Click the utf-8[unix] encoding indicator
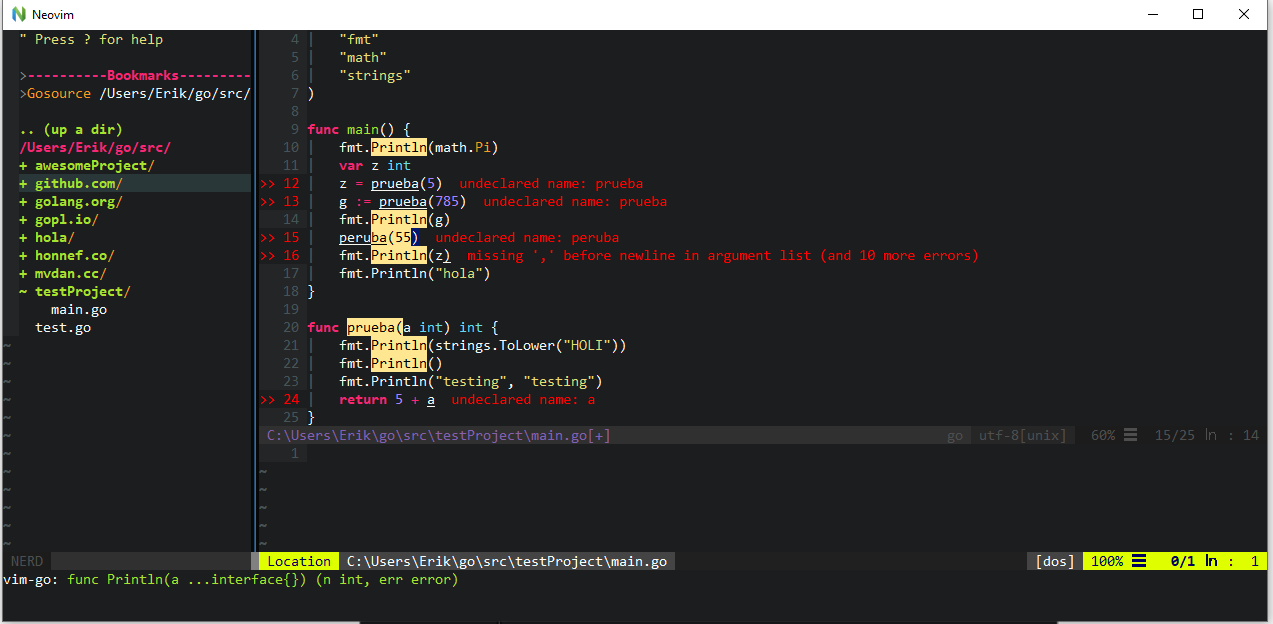Screen dimensions: 1273x624 coord(1021,435)
